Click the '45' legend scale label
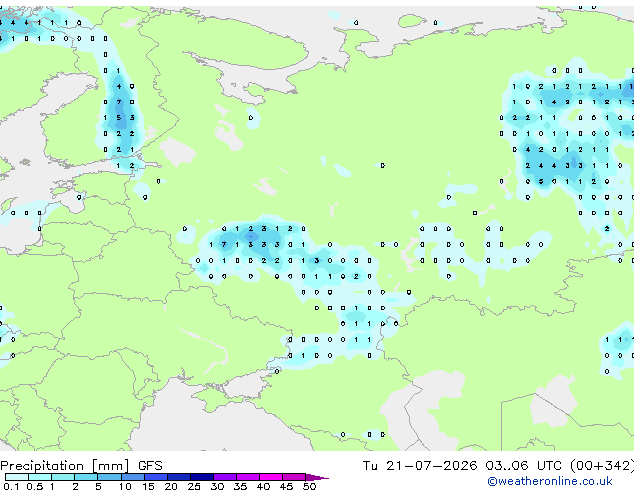634x490 pixels. (286, 486)
